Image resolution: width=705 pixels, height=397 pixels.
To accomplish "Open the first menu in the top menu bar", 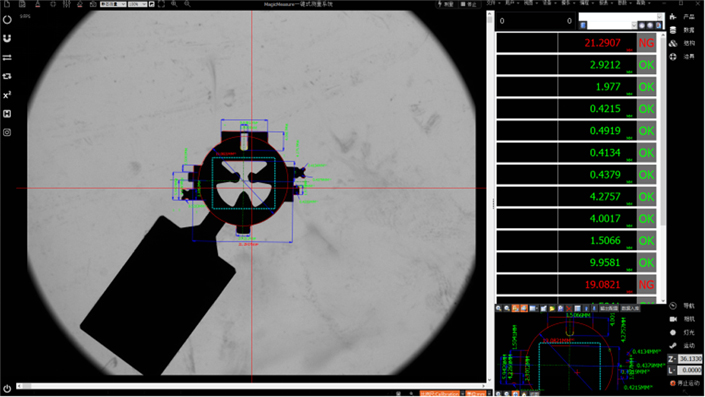I will 491,3.
